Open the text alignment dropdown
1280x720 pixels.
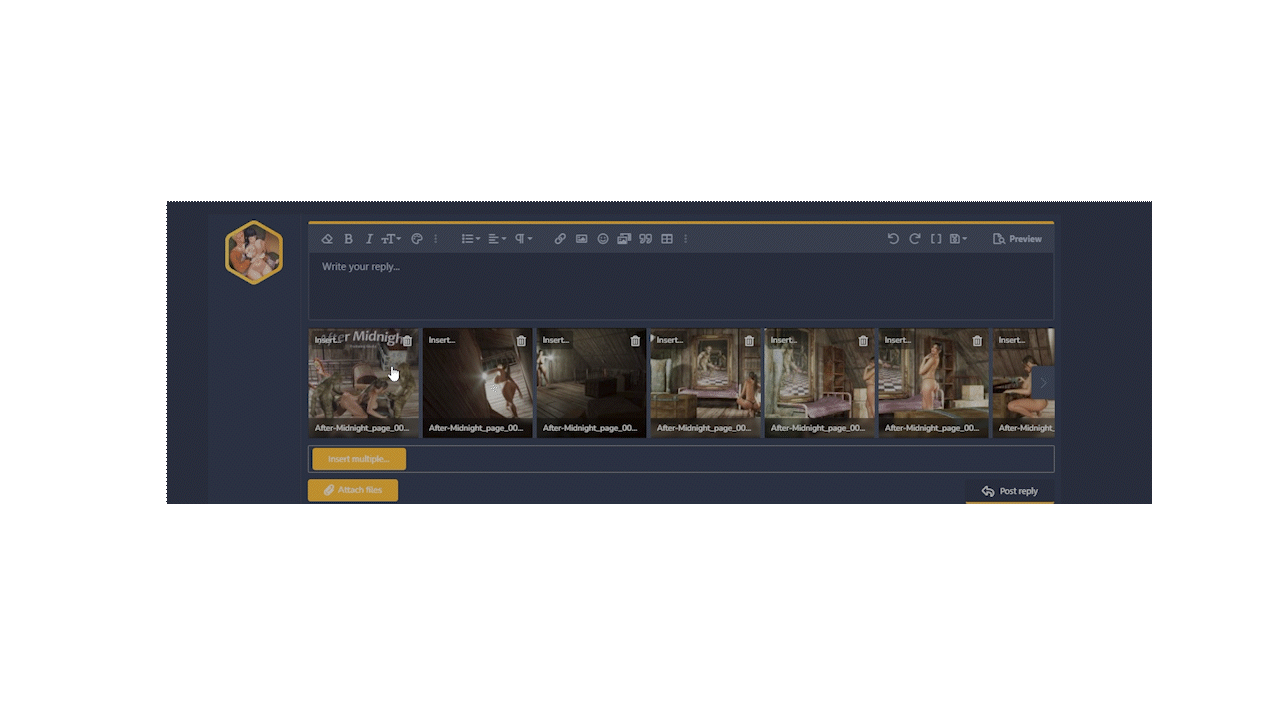[497, 239]
